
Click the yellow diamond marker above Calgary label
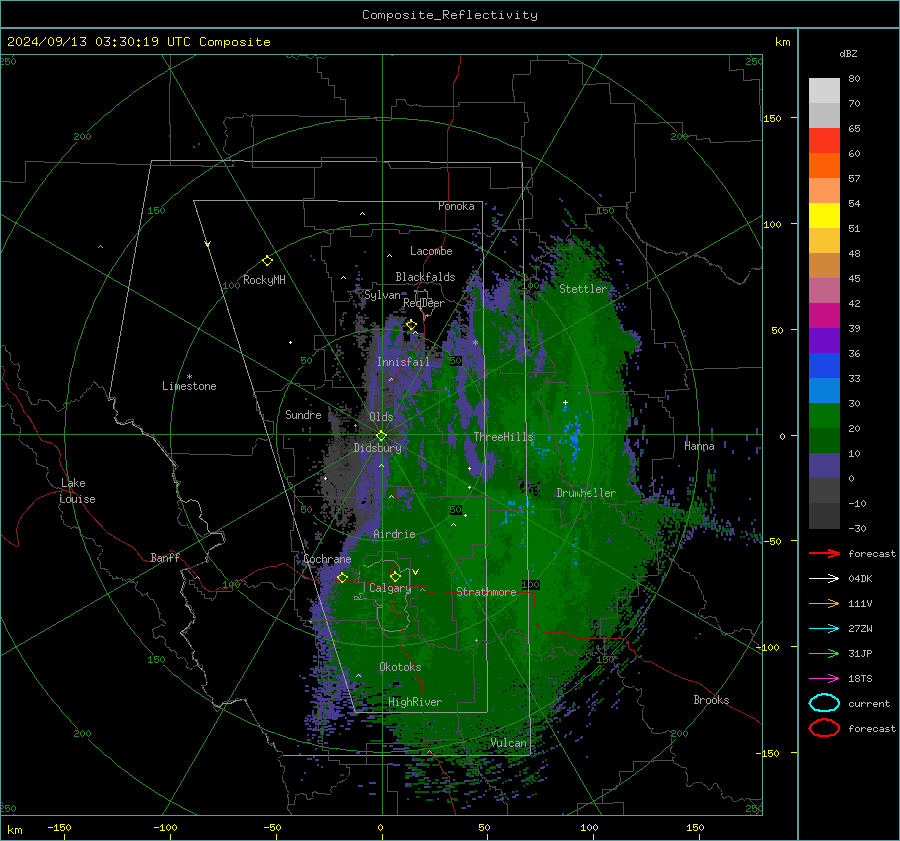coord(395,576)
